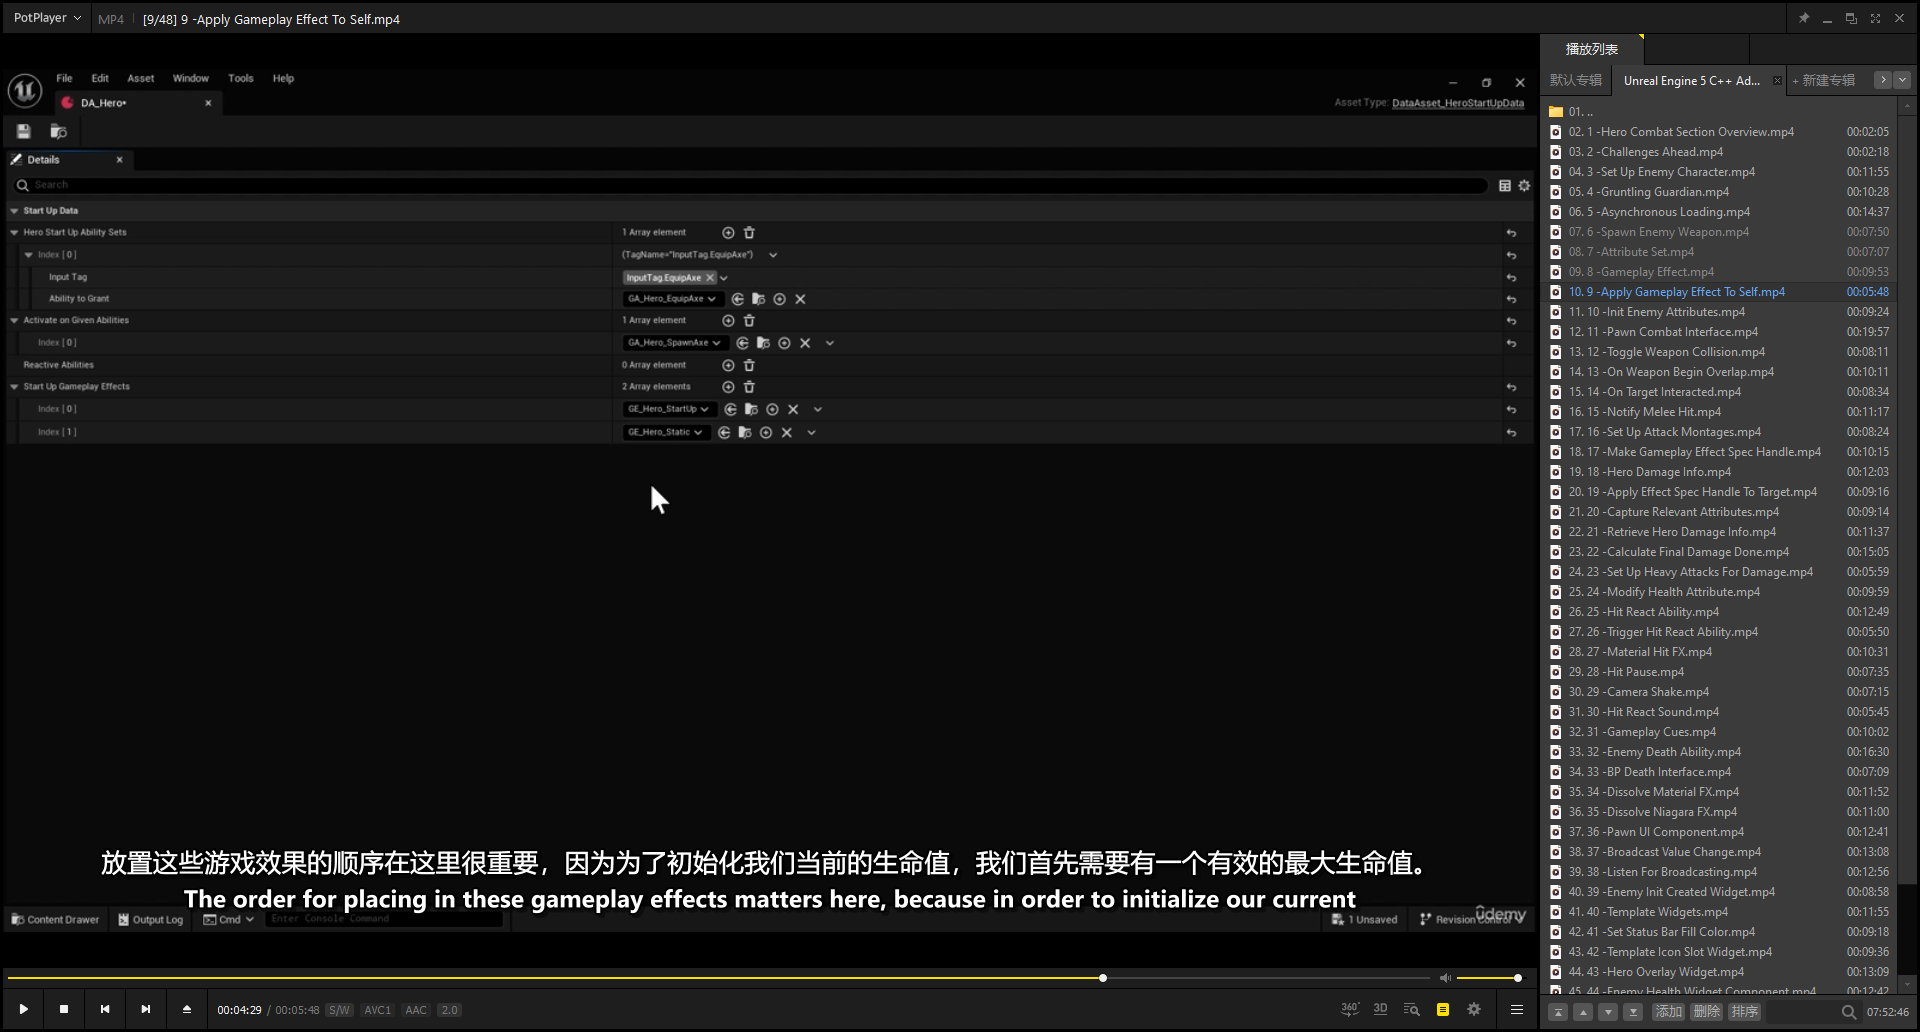Remove the InputTag.EquipAxe tag

click(710, 277)
